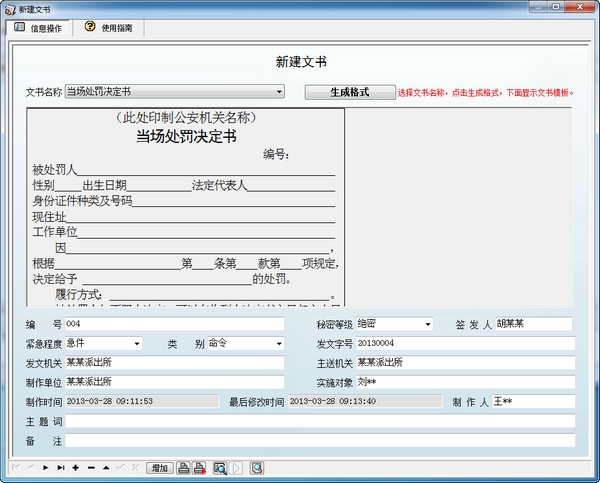This screenshot has width=600, height=483.
Task: Click into the 主题词 text field
Action: pos(320,421)
